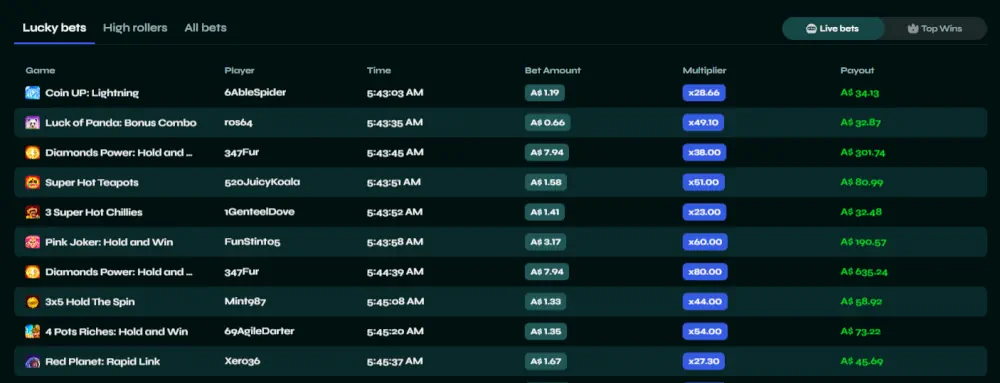The width and height of the screenshot is (1000, 383).
Task: Open the 4 Pots Riches game icon
Action: click(x=33, y=332)
